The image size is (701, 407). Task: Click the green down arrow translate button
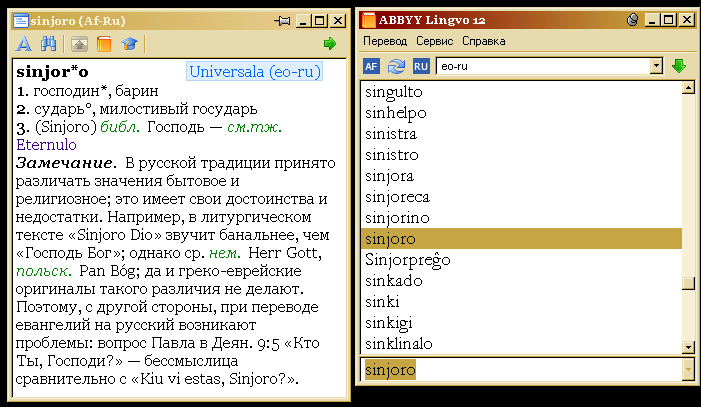[x=679, y=66]
